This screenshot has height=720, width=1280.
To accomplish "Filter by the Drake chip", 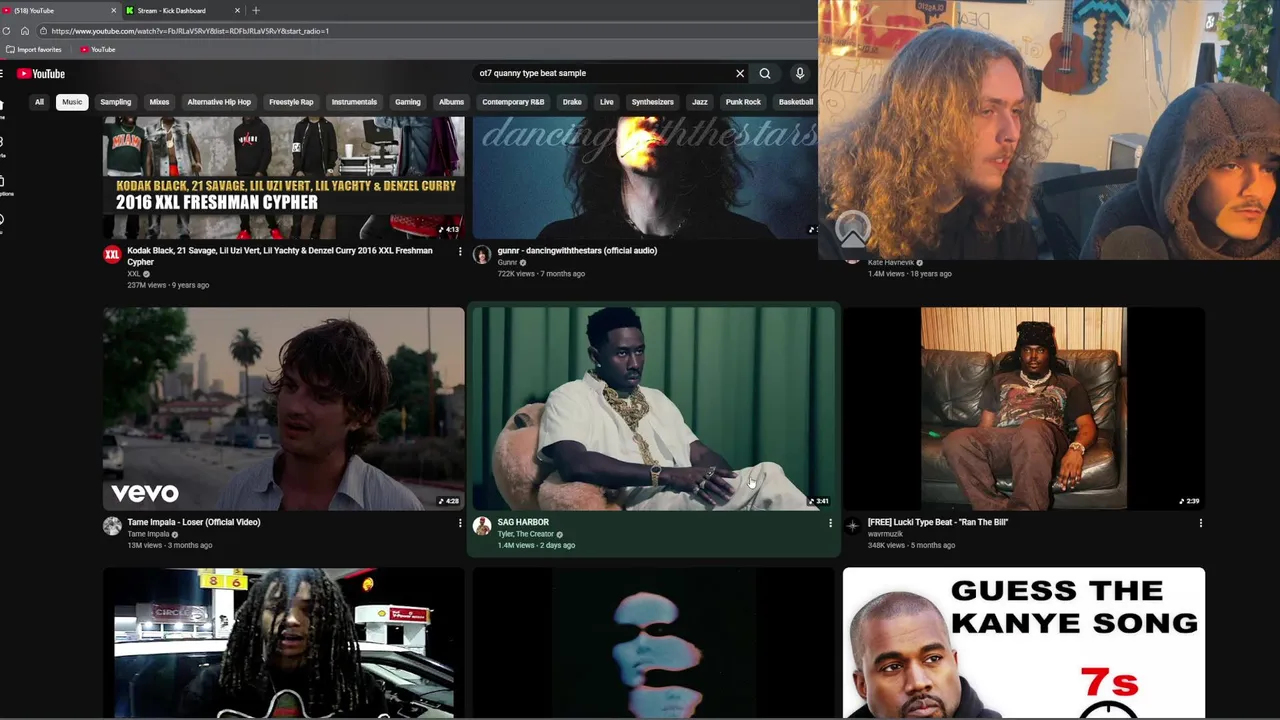I will click(x=572, y=102).
